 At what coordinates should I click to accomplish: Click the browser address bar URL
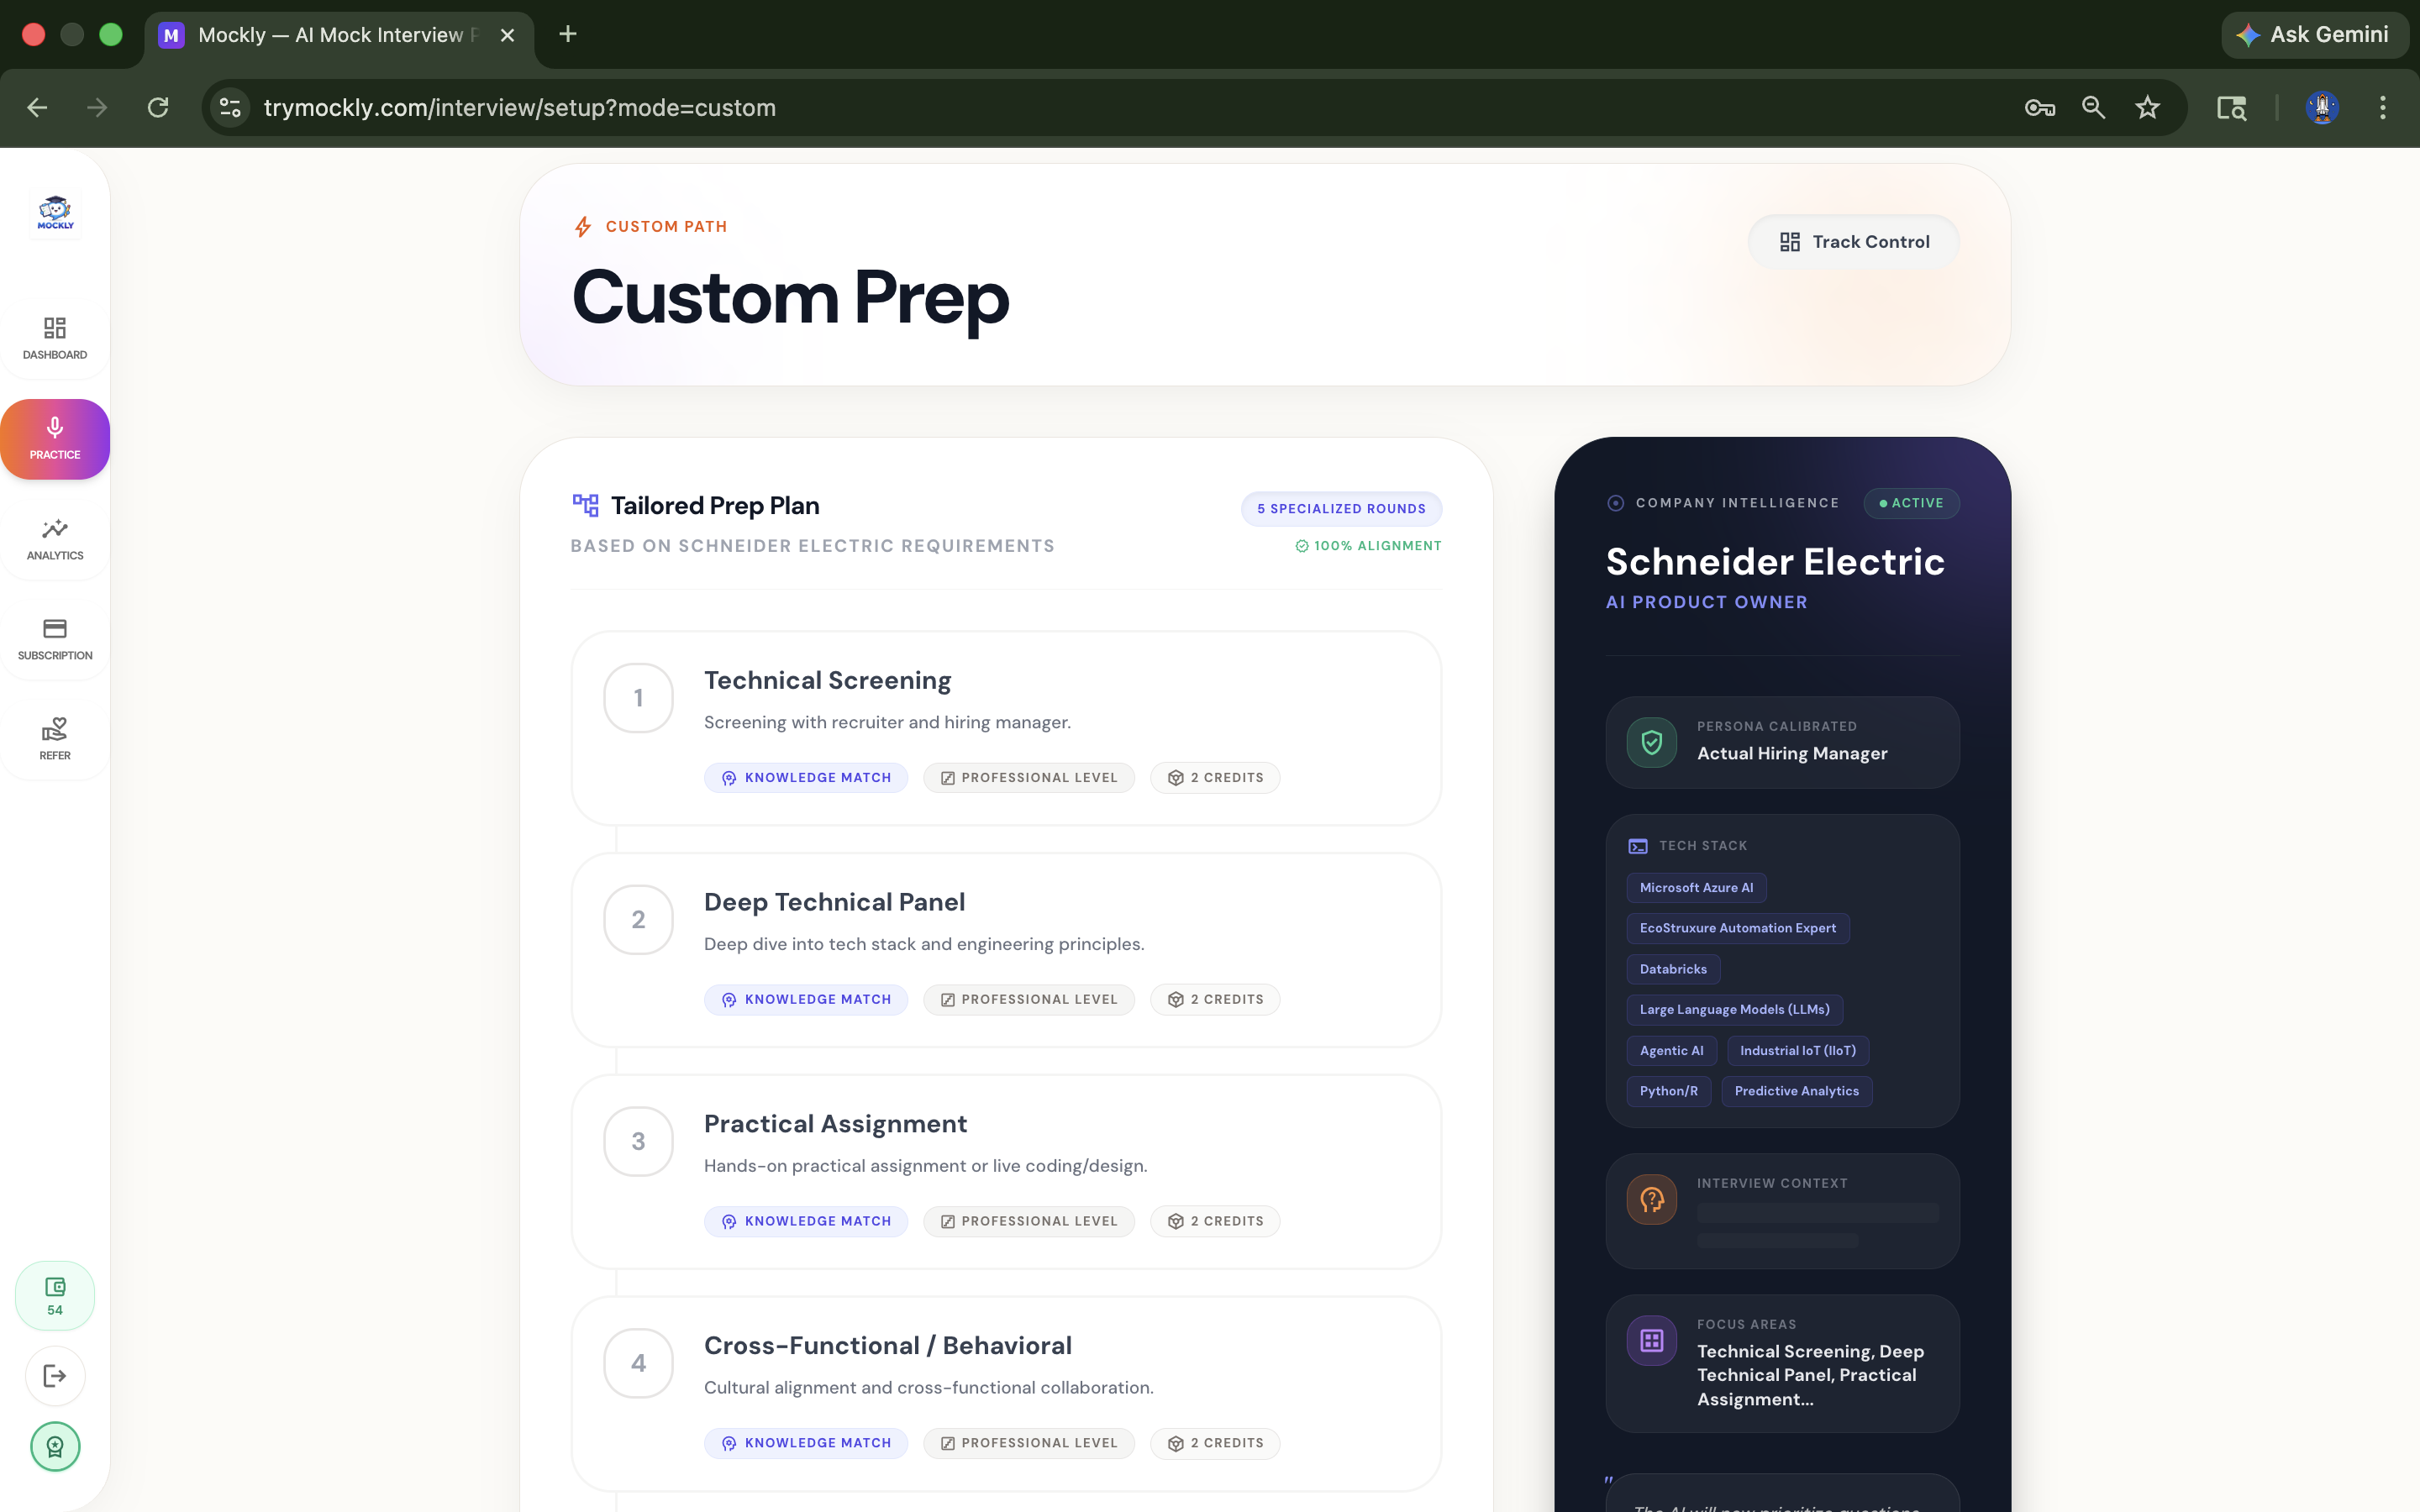520,108
